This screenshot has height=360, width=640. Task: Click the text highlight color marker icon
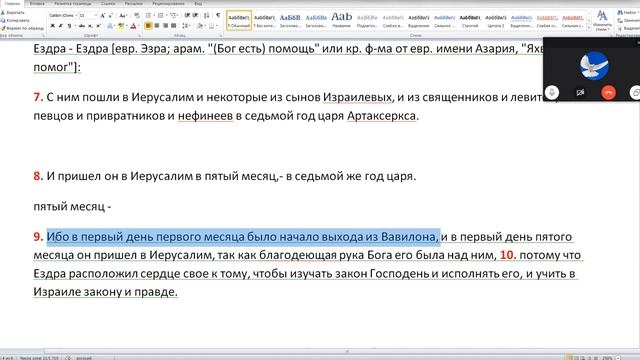[x=120, y=26]
